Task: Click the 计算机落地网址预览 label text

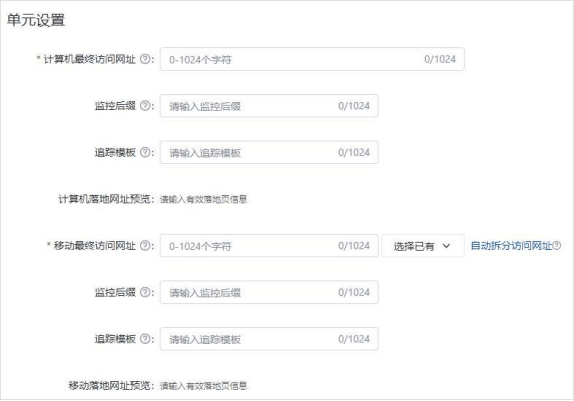Action: tap(104, 199)
